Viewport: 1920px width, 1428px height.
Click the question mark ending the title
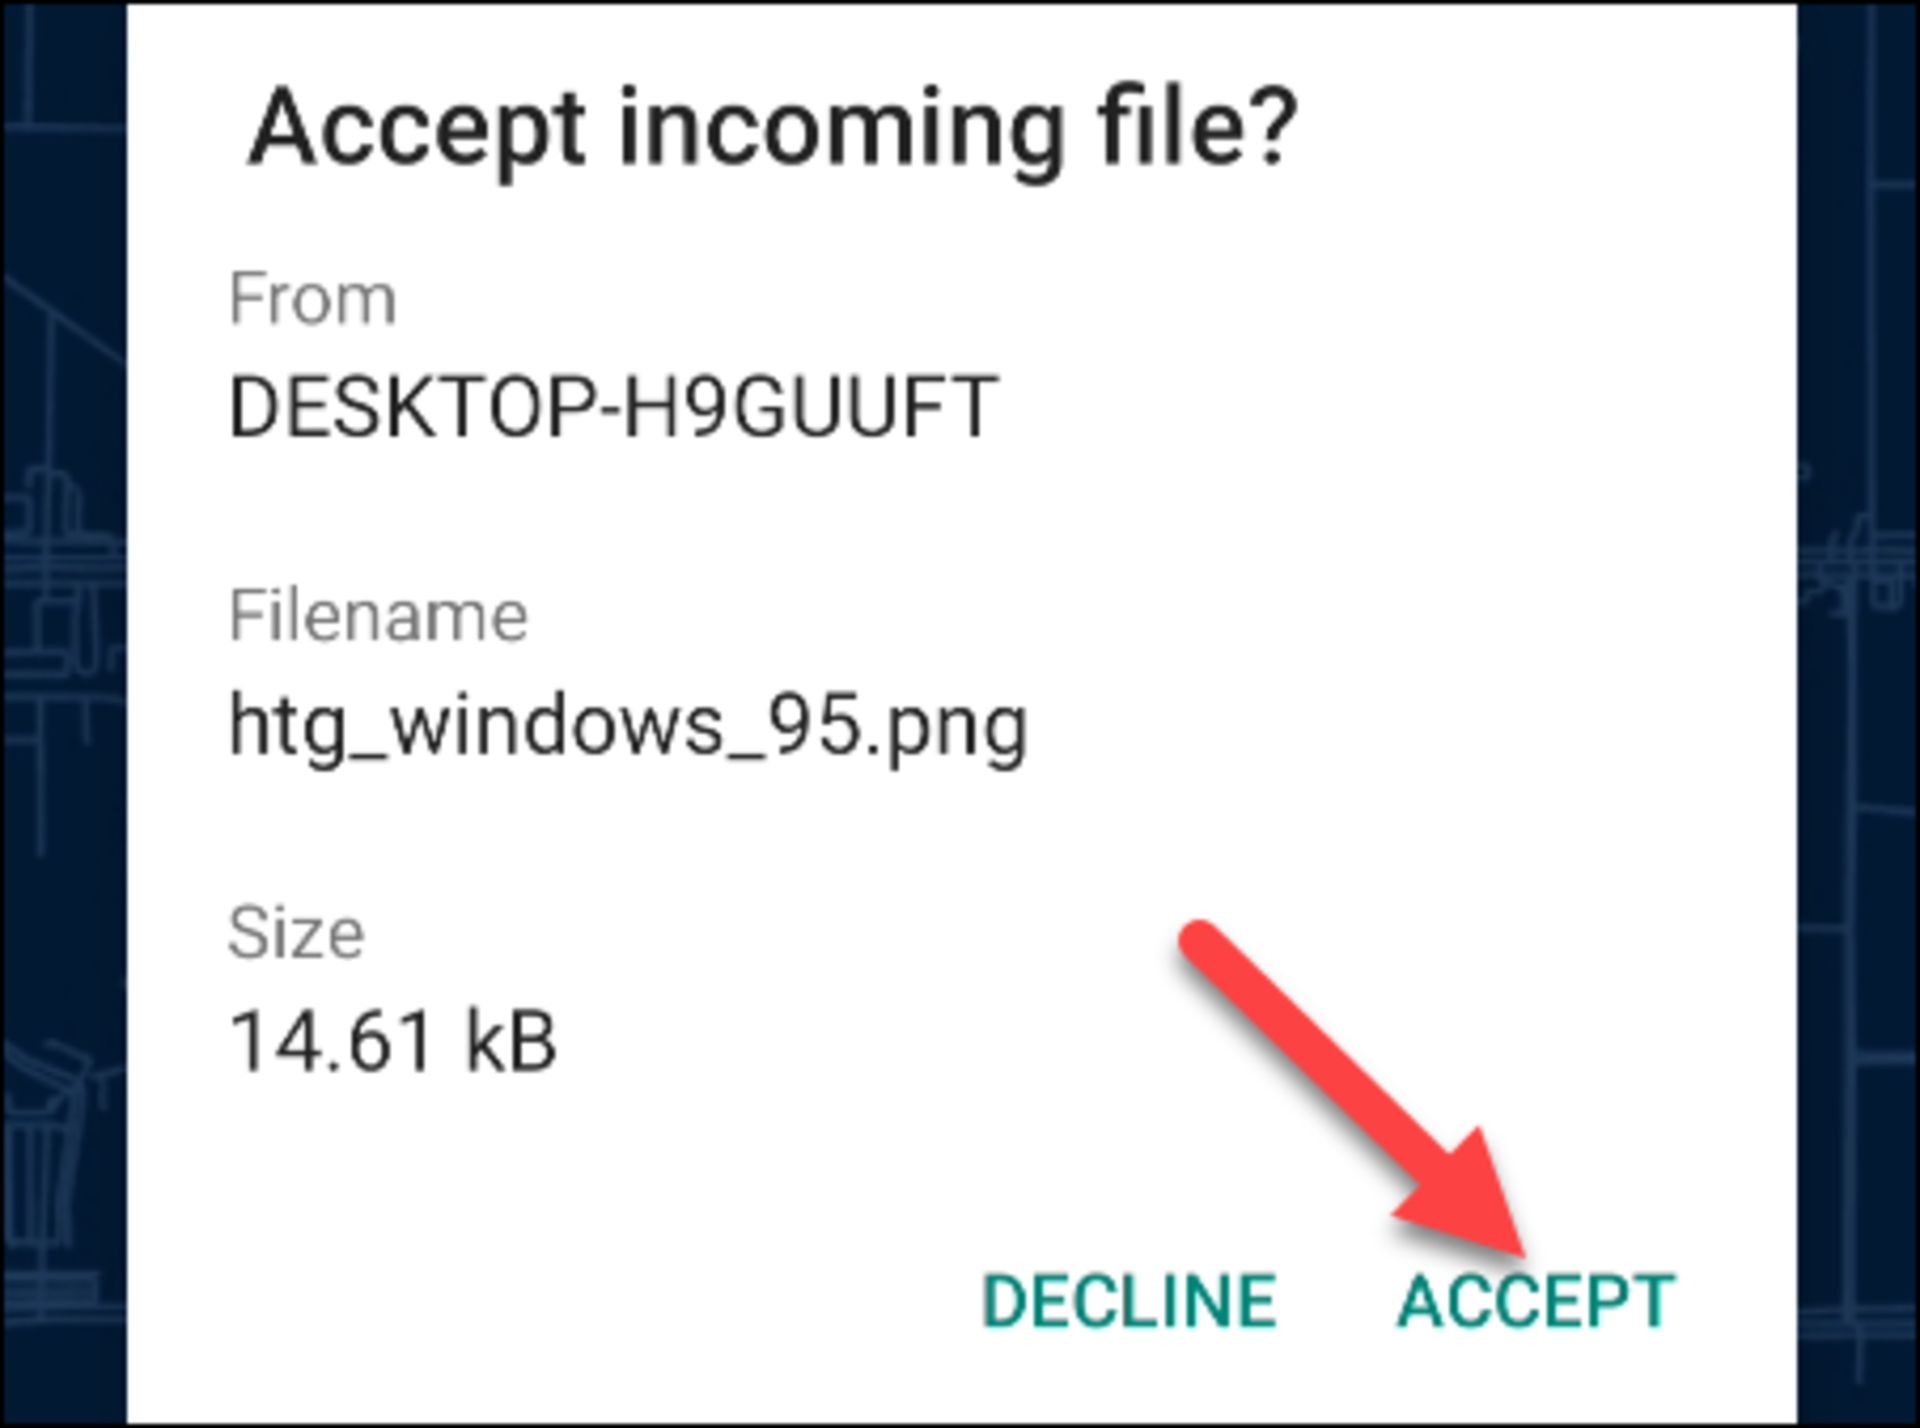(1273, 126)
